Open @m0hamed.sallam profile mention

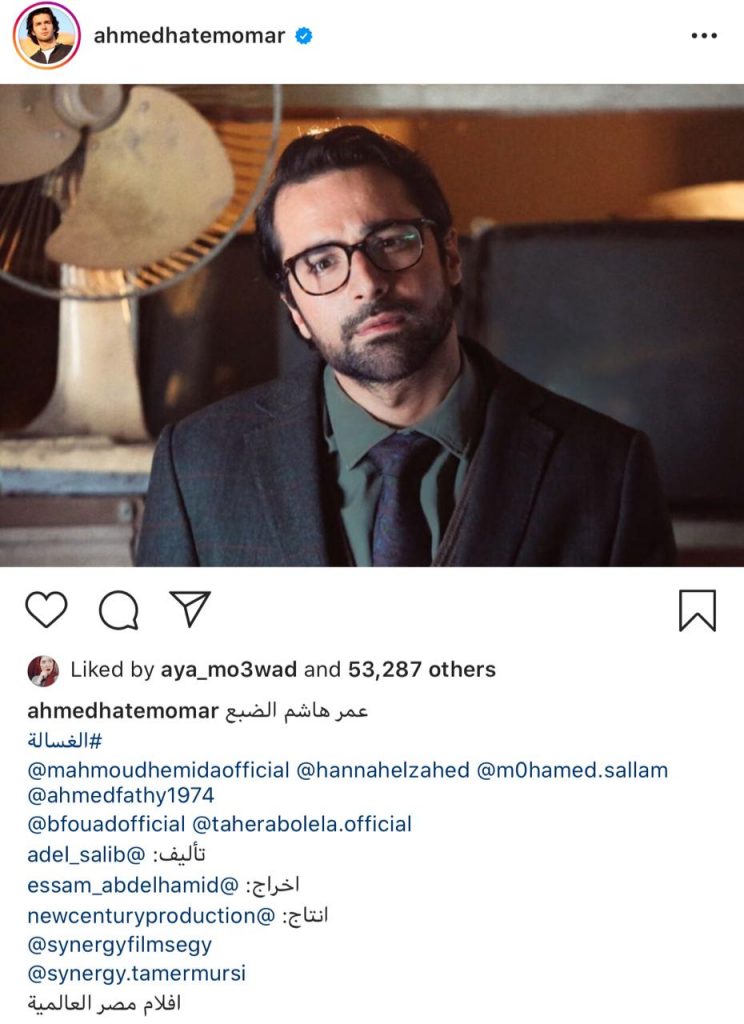point(572,770)
